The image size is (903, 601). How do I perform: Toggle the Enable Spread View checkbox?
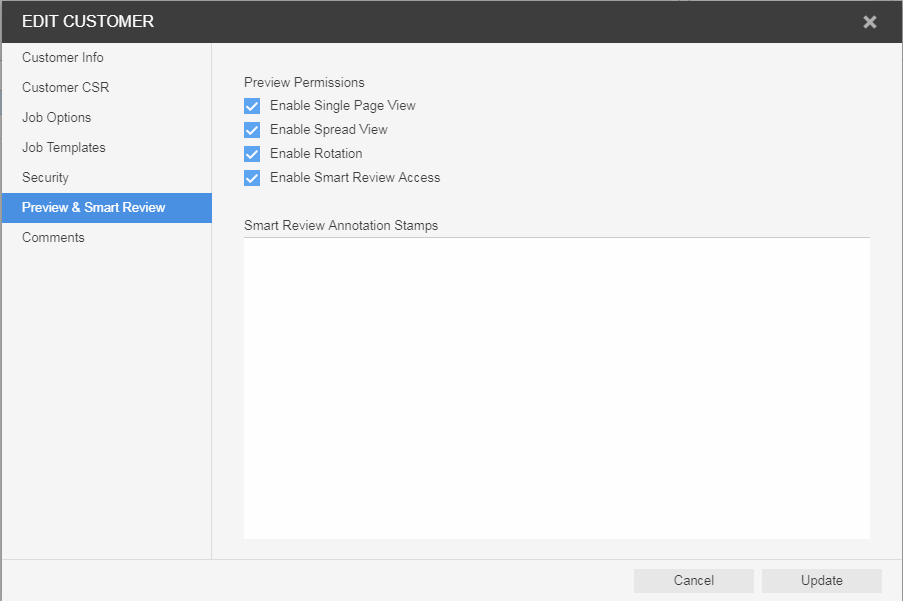(252, 130)
